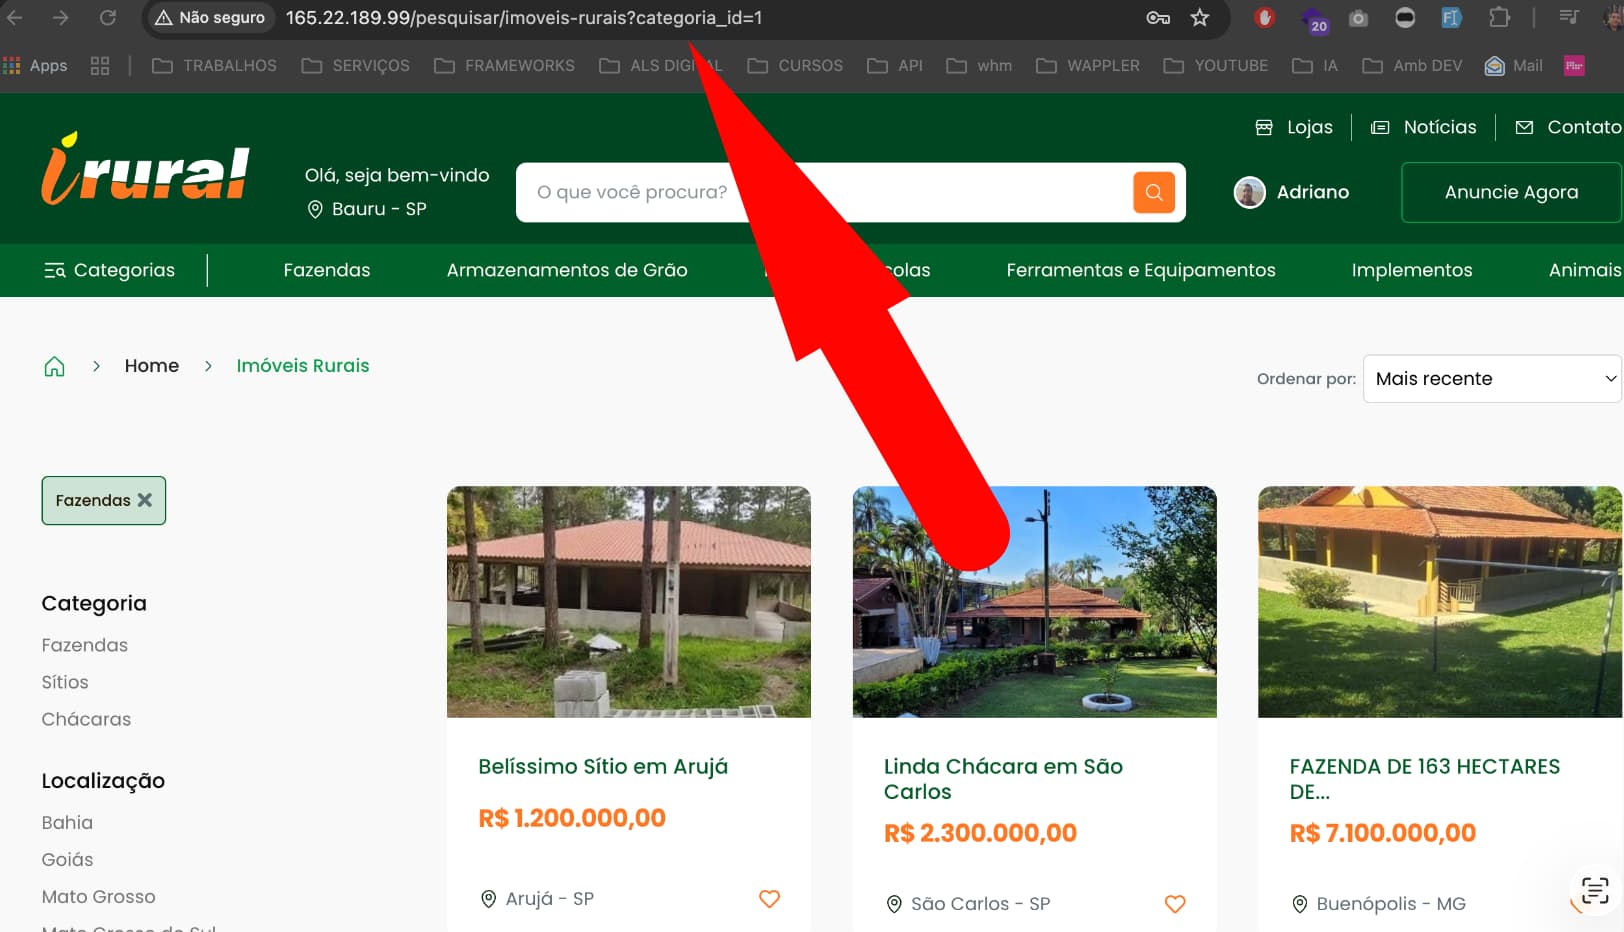Open the Mais recente sort dropdown
Viewport: 1624px width, 932px height.
coord(1491,379)
